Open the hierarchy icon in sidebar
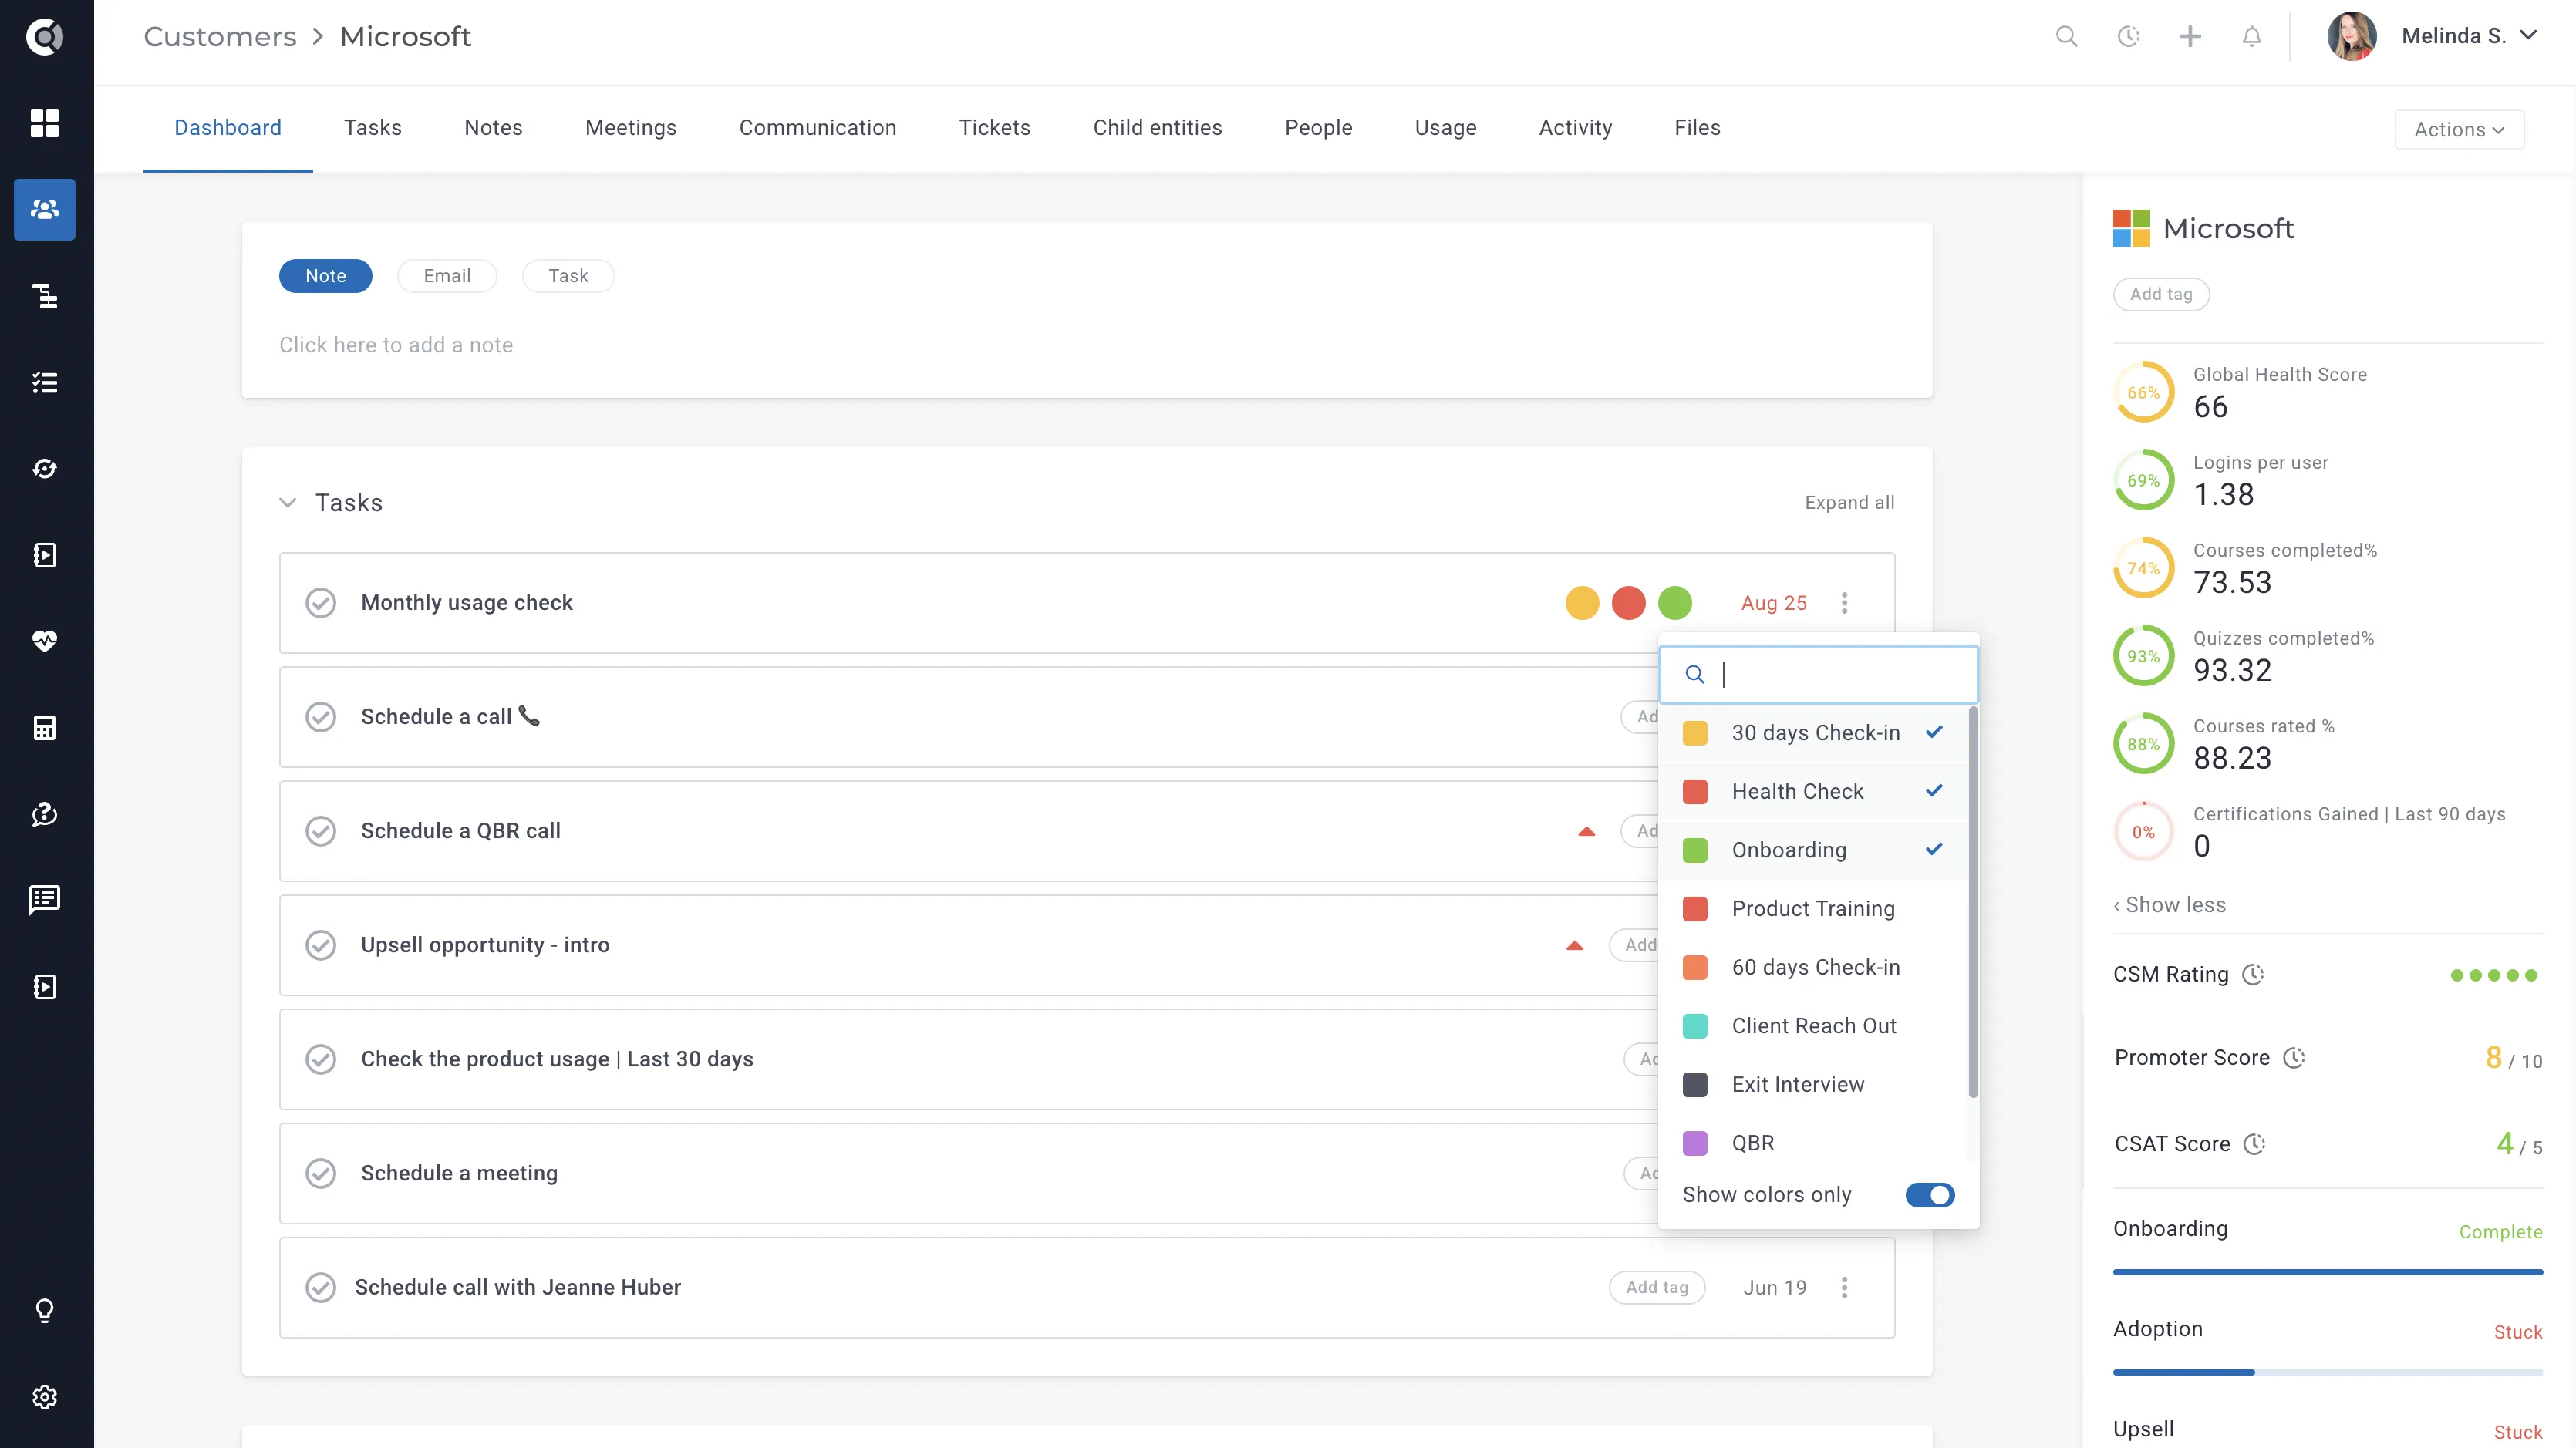Image resolution: width=2576 pixels, height=1448 pixels. [x=44, y=296]
